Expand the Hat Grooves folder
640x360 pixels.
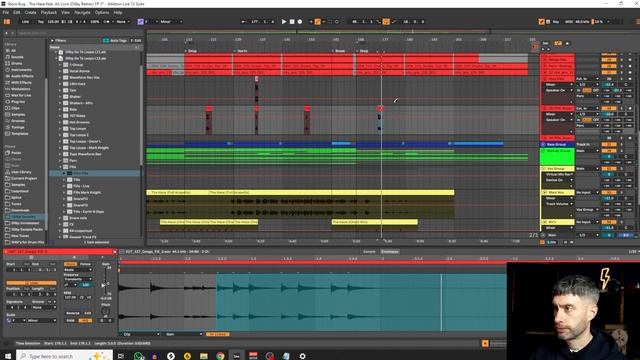pos(60,122)
